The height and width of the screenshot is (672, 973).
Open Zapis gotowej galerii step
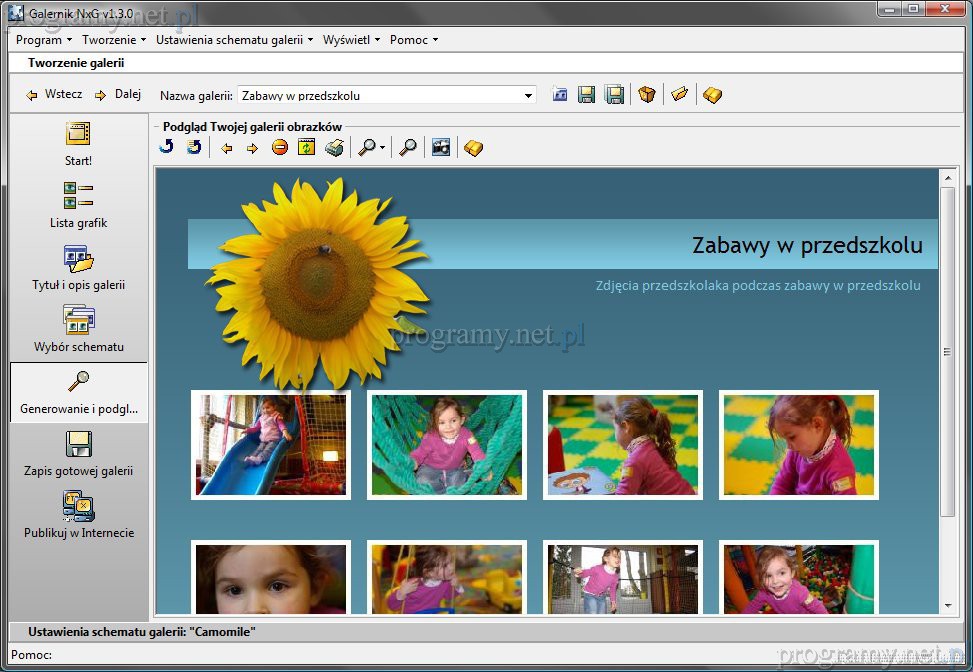tap(78, 444)
